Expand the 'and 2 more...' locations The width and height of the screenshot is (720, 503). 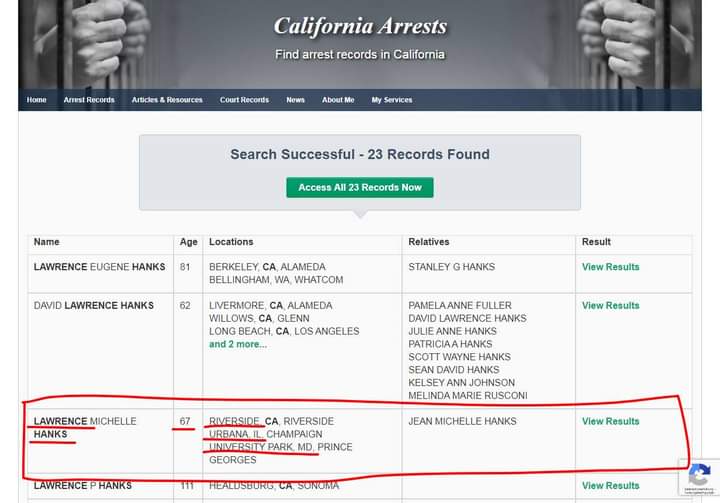(x=238, y=344)
